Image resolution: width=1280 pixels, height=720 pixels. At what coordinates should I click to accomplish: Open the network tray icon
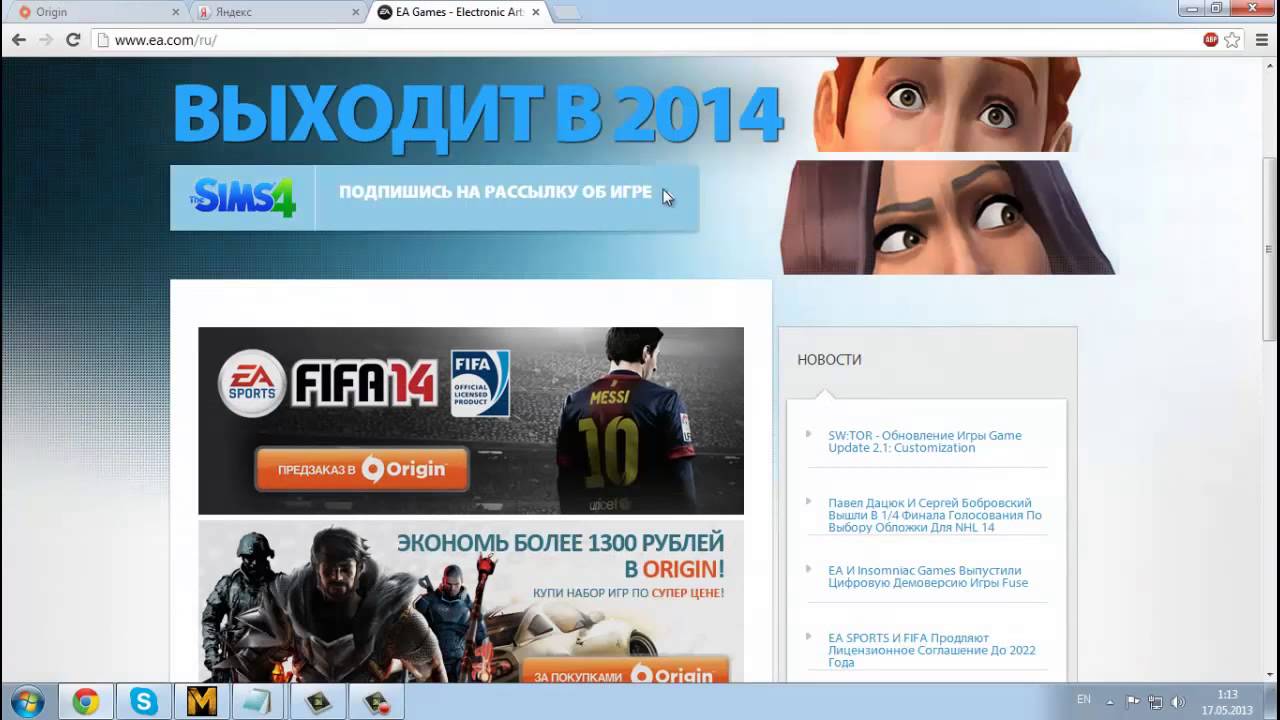(1156, 702)
